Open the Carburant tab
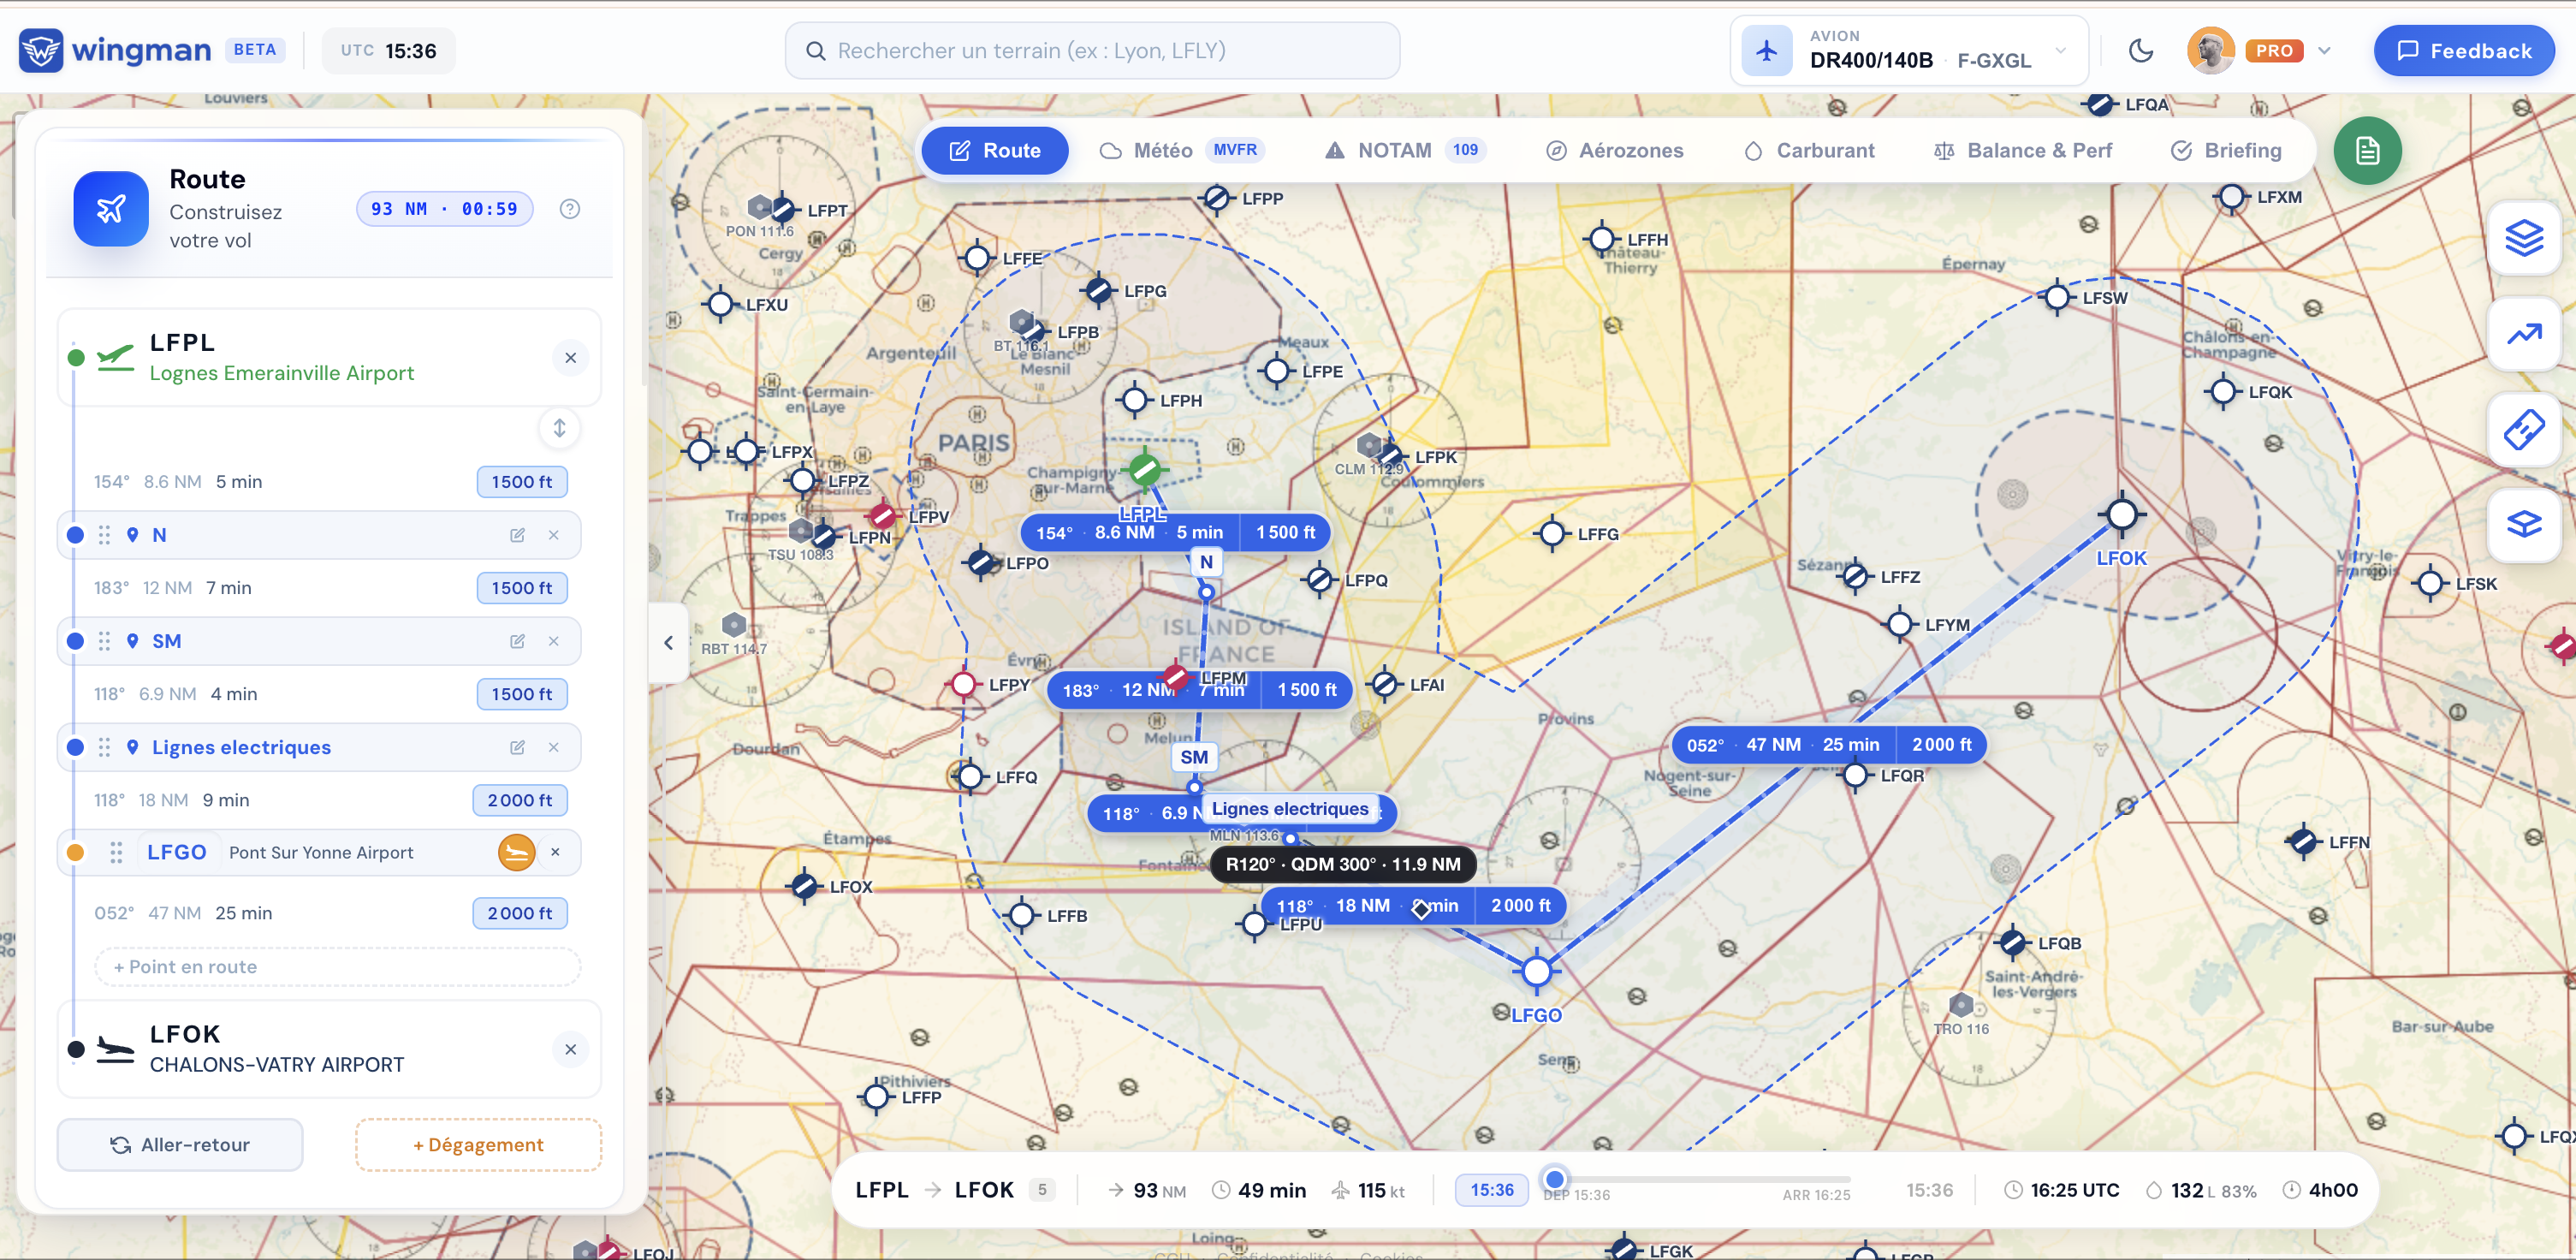Image resolution: width=2576 pixels, height=1260 pixels. [x=1810, y=151]
